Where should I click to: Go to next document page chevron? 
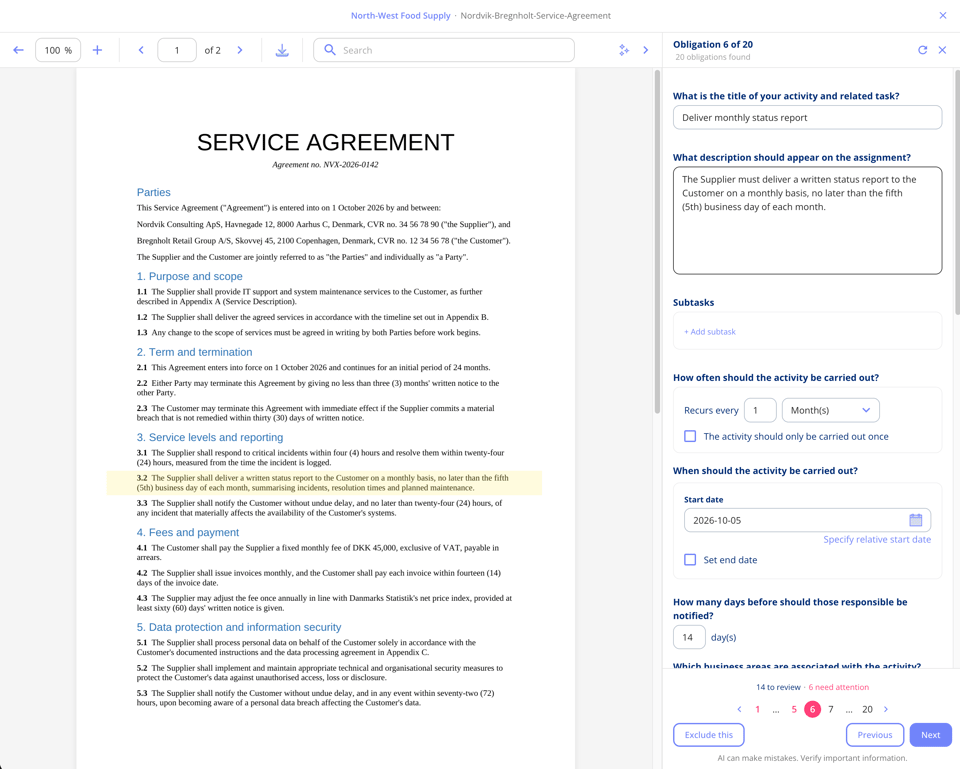coord(240,50)
